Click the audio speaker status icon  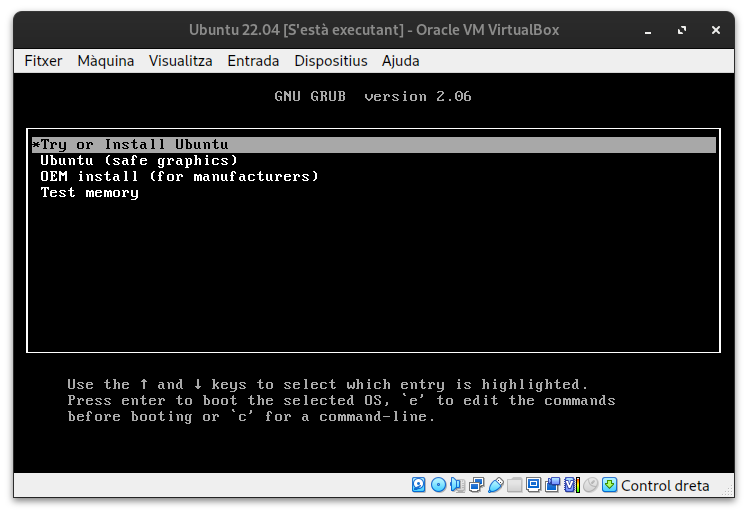457,485
